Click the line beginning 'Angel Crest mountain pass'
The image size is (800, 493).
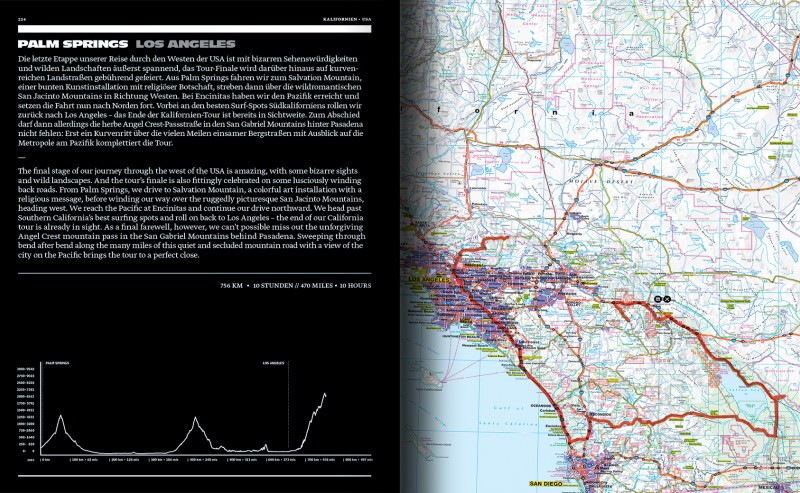[191, 236]
